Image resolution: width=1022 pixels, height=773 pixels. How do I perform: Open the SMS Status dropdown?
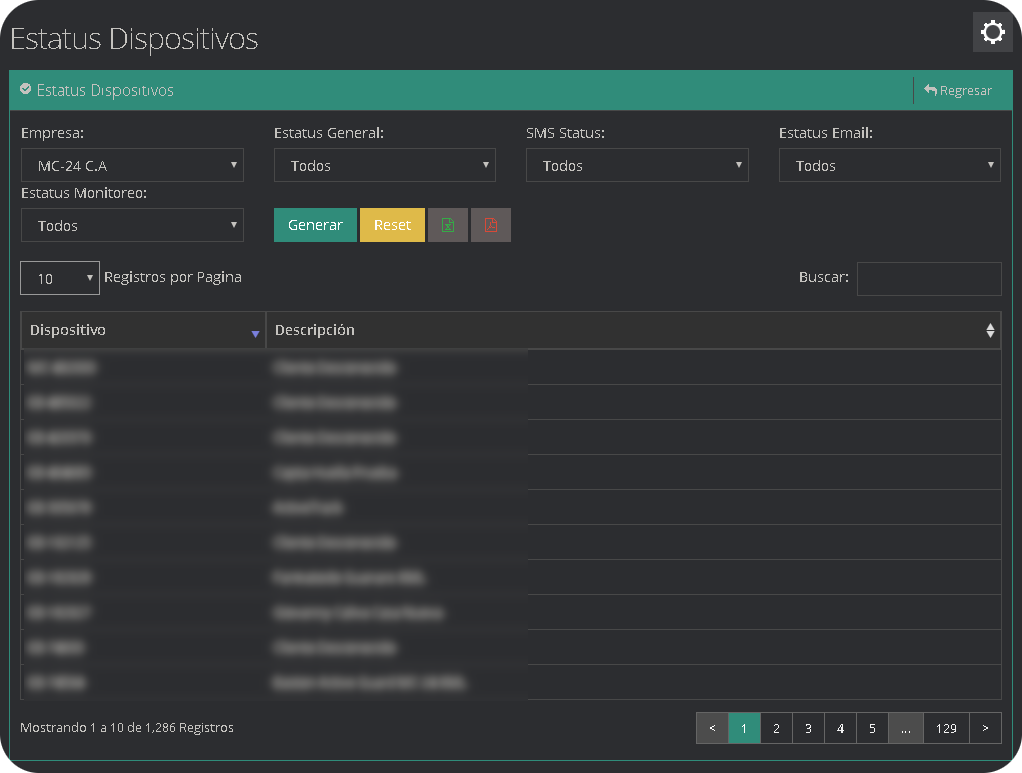click(x=637, y=166)
